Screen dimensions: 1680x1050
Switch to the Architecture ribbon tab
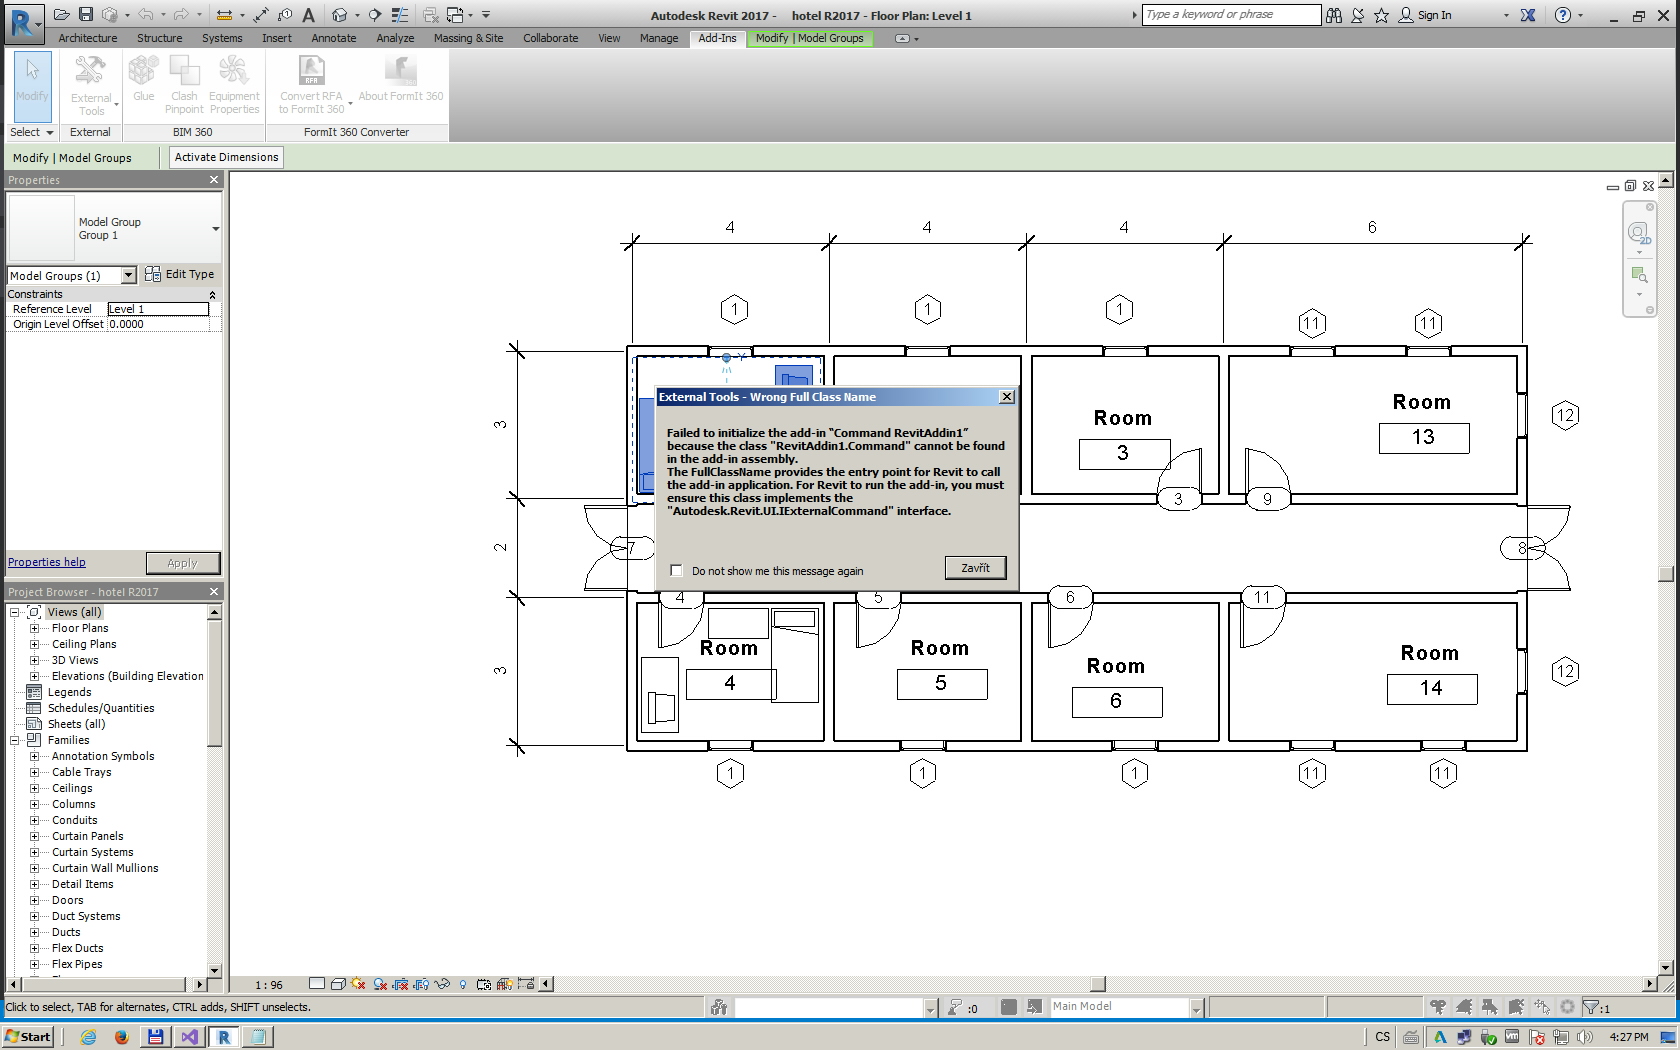click(88, 38)
